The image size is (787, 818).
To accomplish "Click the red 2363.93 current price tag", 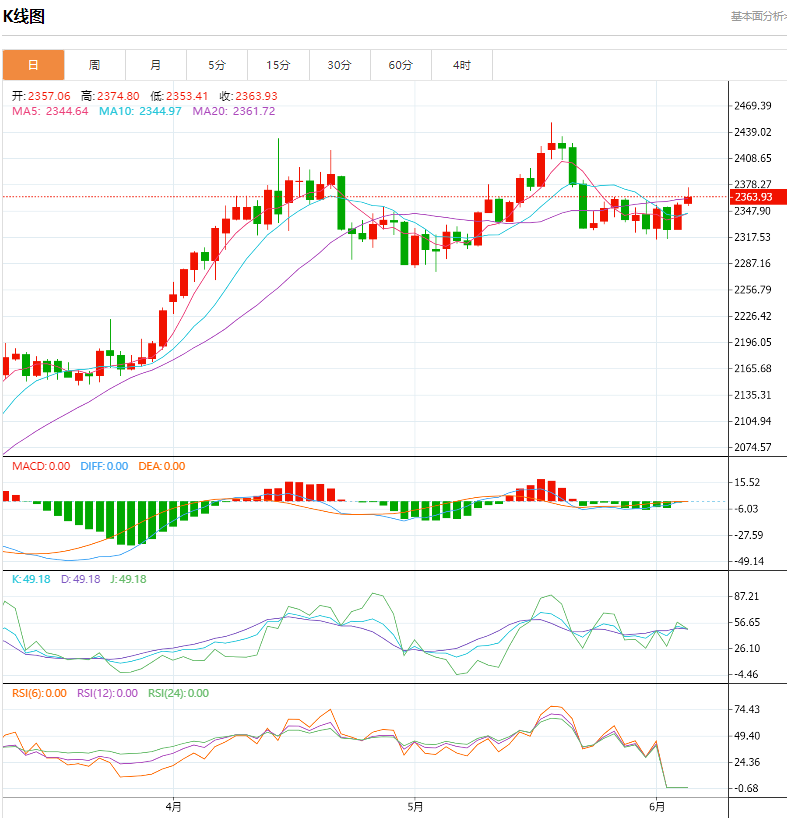I will tap(755, 197).
